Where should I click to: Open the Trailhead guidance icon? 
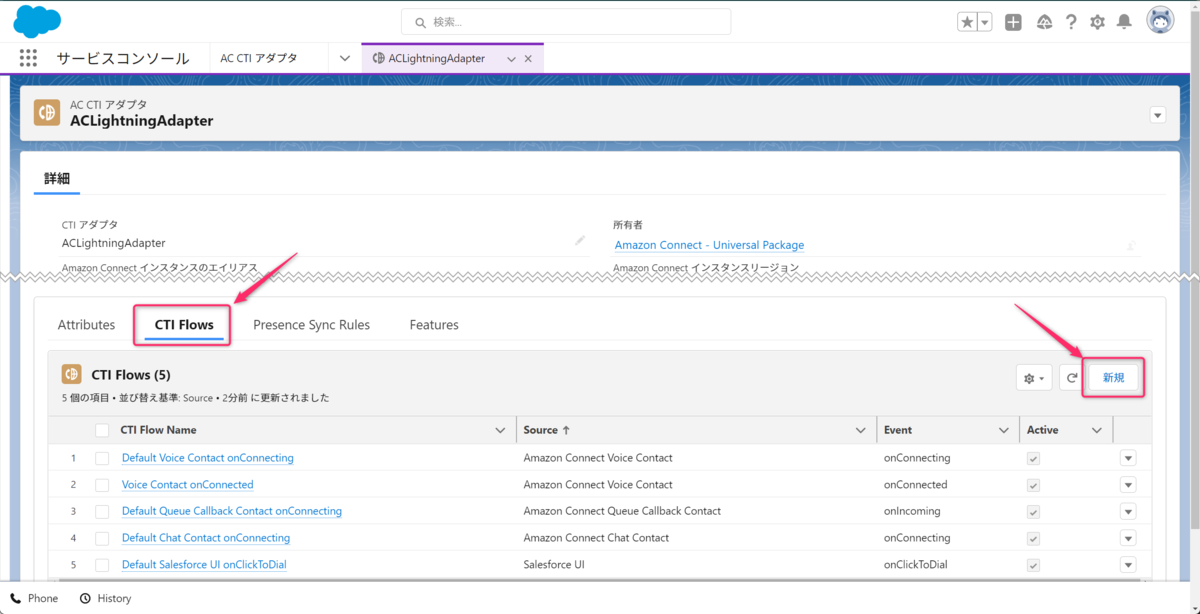point(1044,22)
